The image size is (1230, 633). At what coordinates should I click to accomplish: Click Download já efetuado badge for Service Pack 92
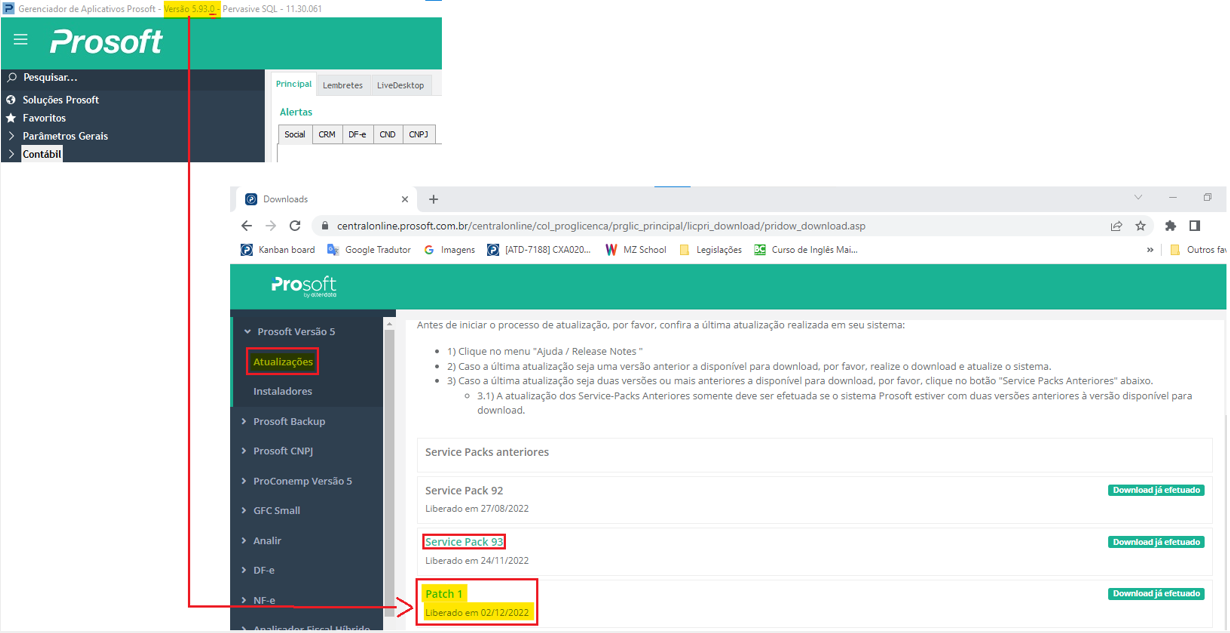coord(1156,490)
